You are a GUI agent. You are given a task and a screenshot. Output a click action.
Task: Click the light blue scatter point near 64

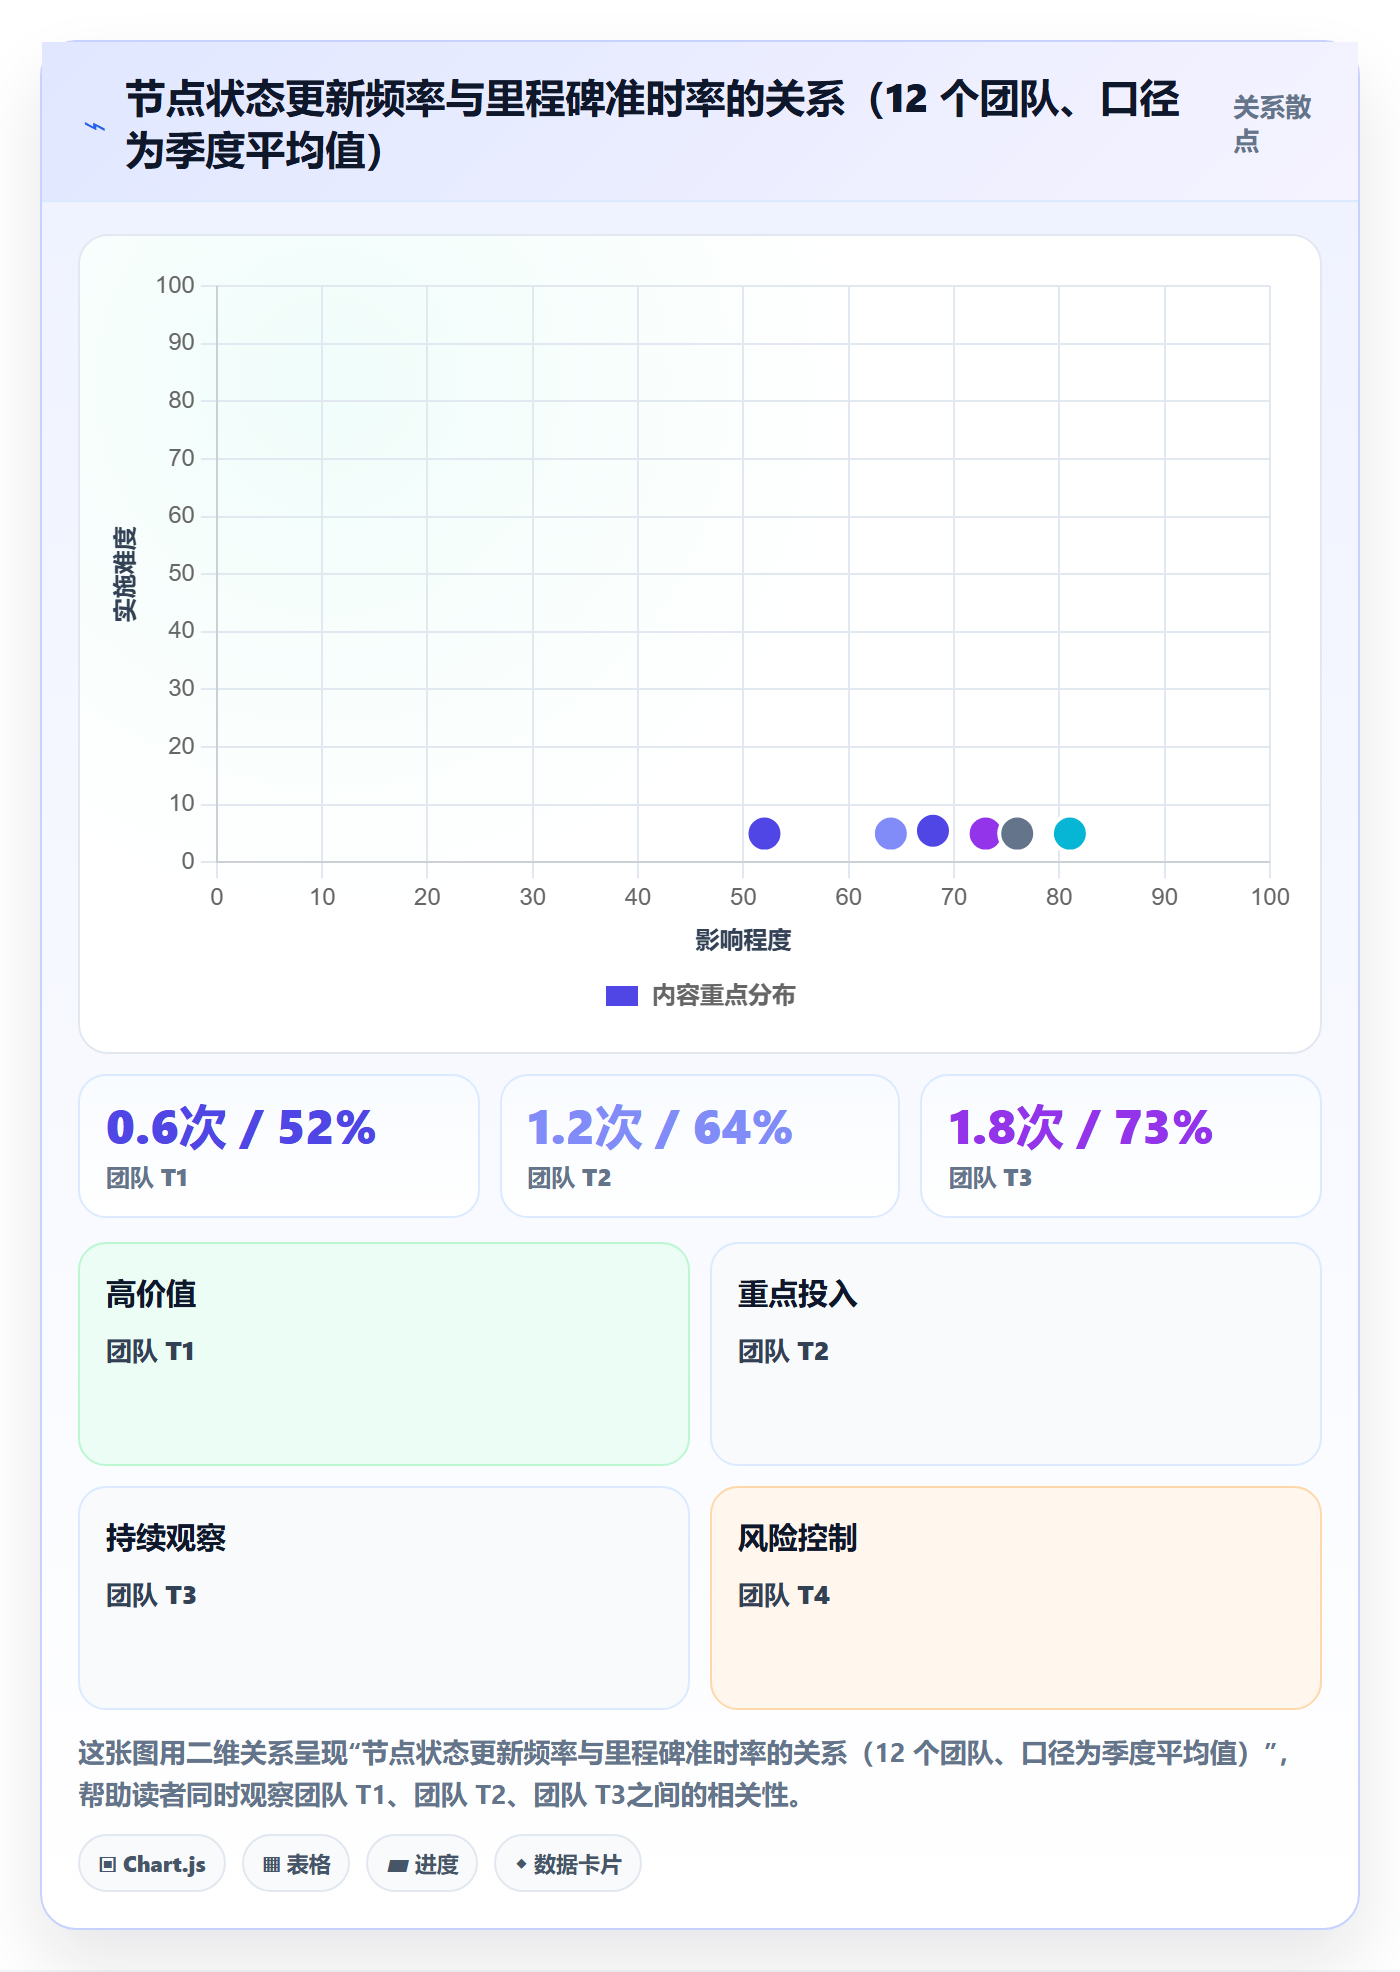pyautogui.click(x=890, y=833)
